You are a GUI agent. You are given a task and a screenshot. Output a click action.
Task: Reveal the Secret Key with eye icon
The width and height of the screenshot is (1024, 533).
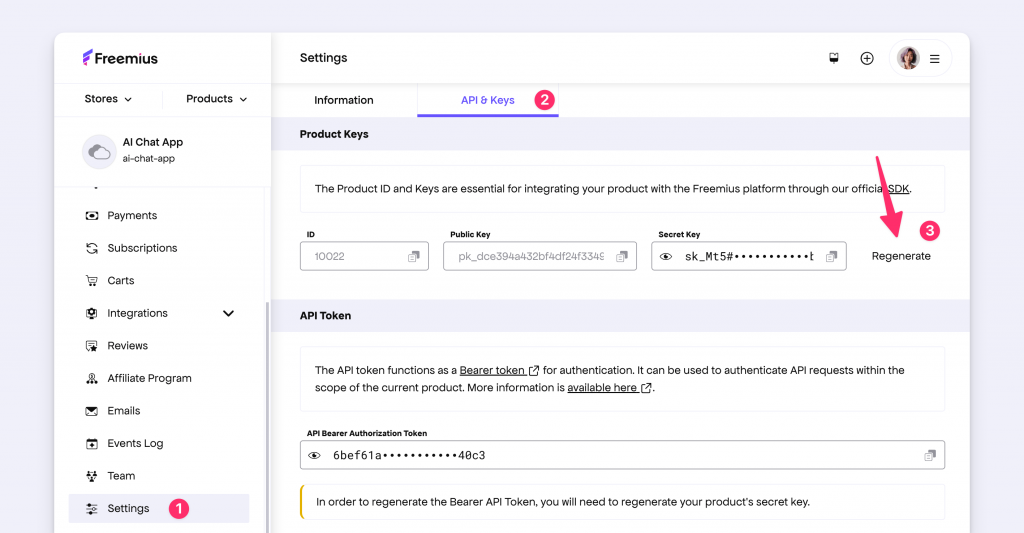[666, 257]
